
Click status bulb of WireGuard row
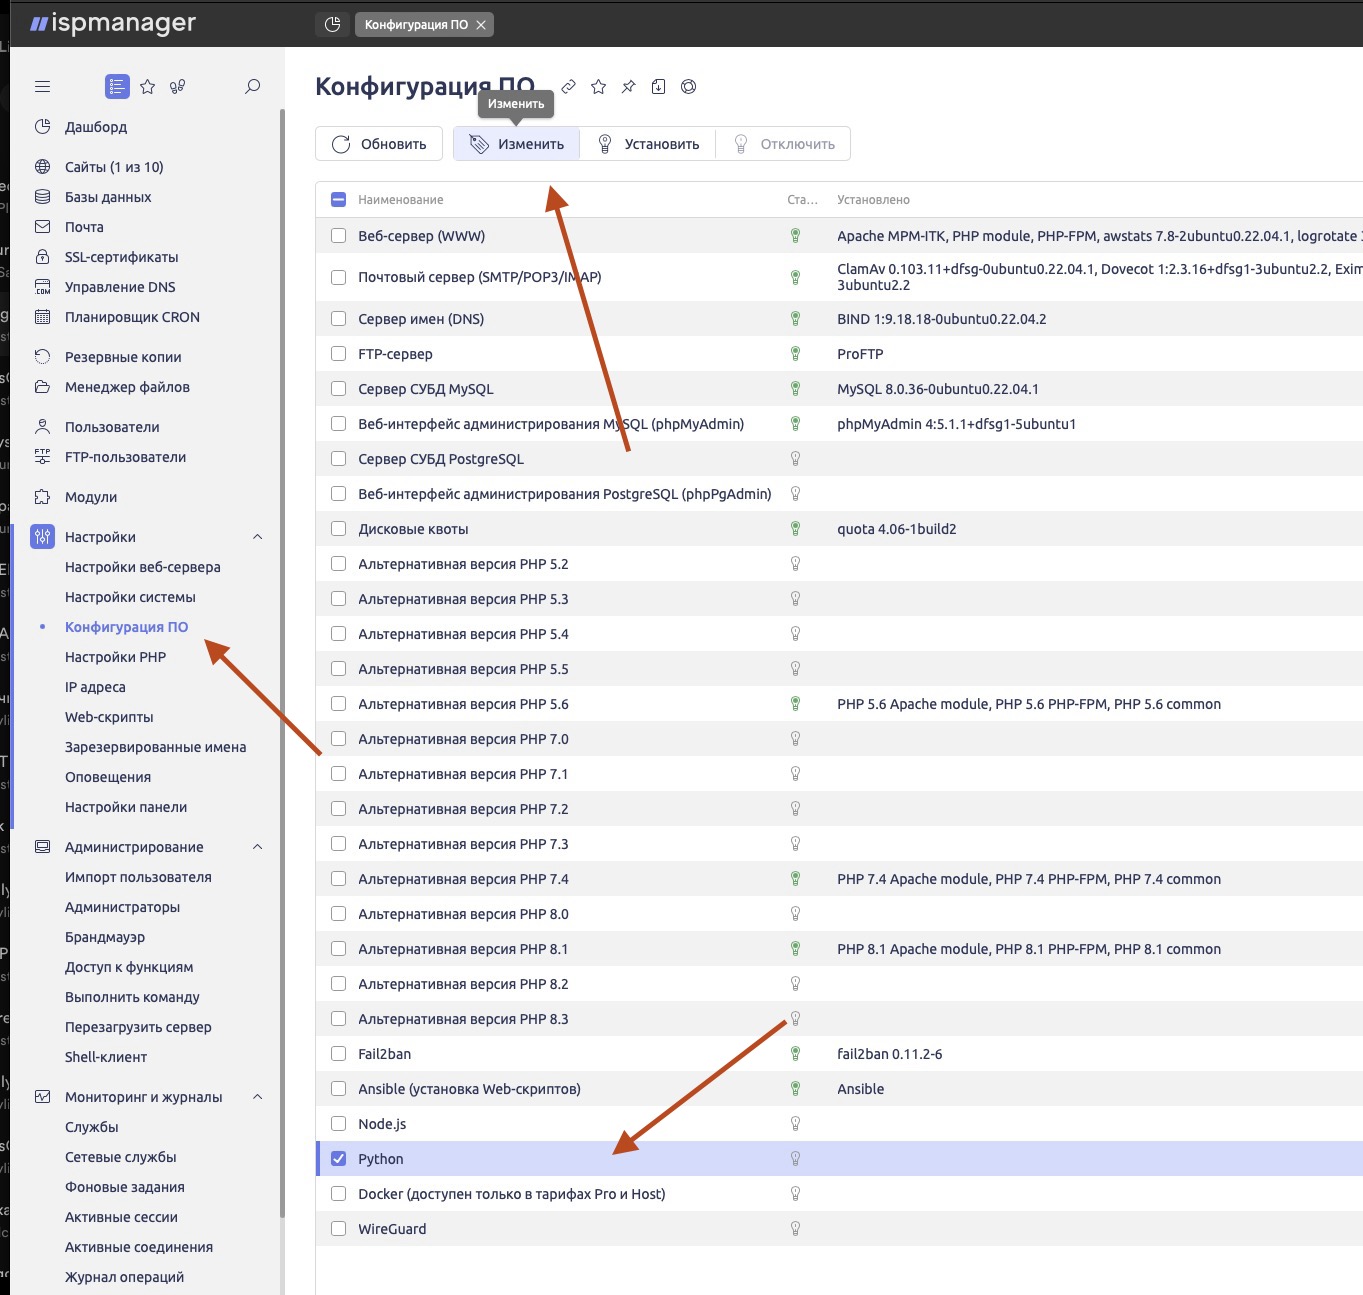click(796, 1229)
